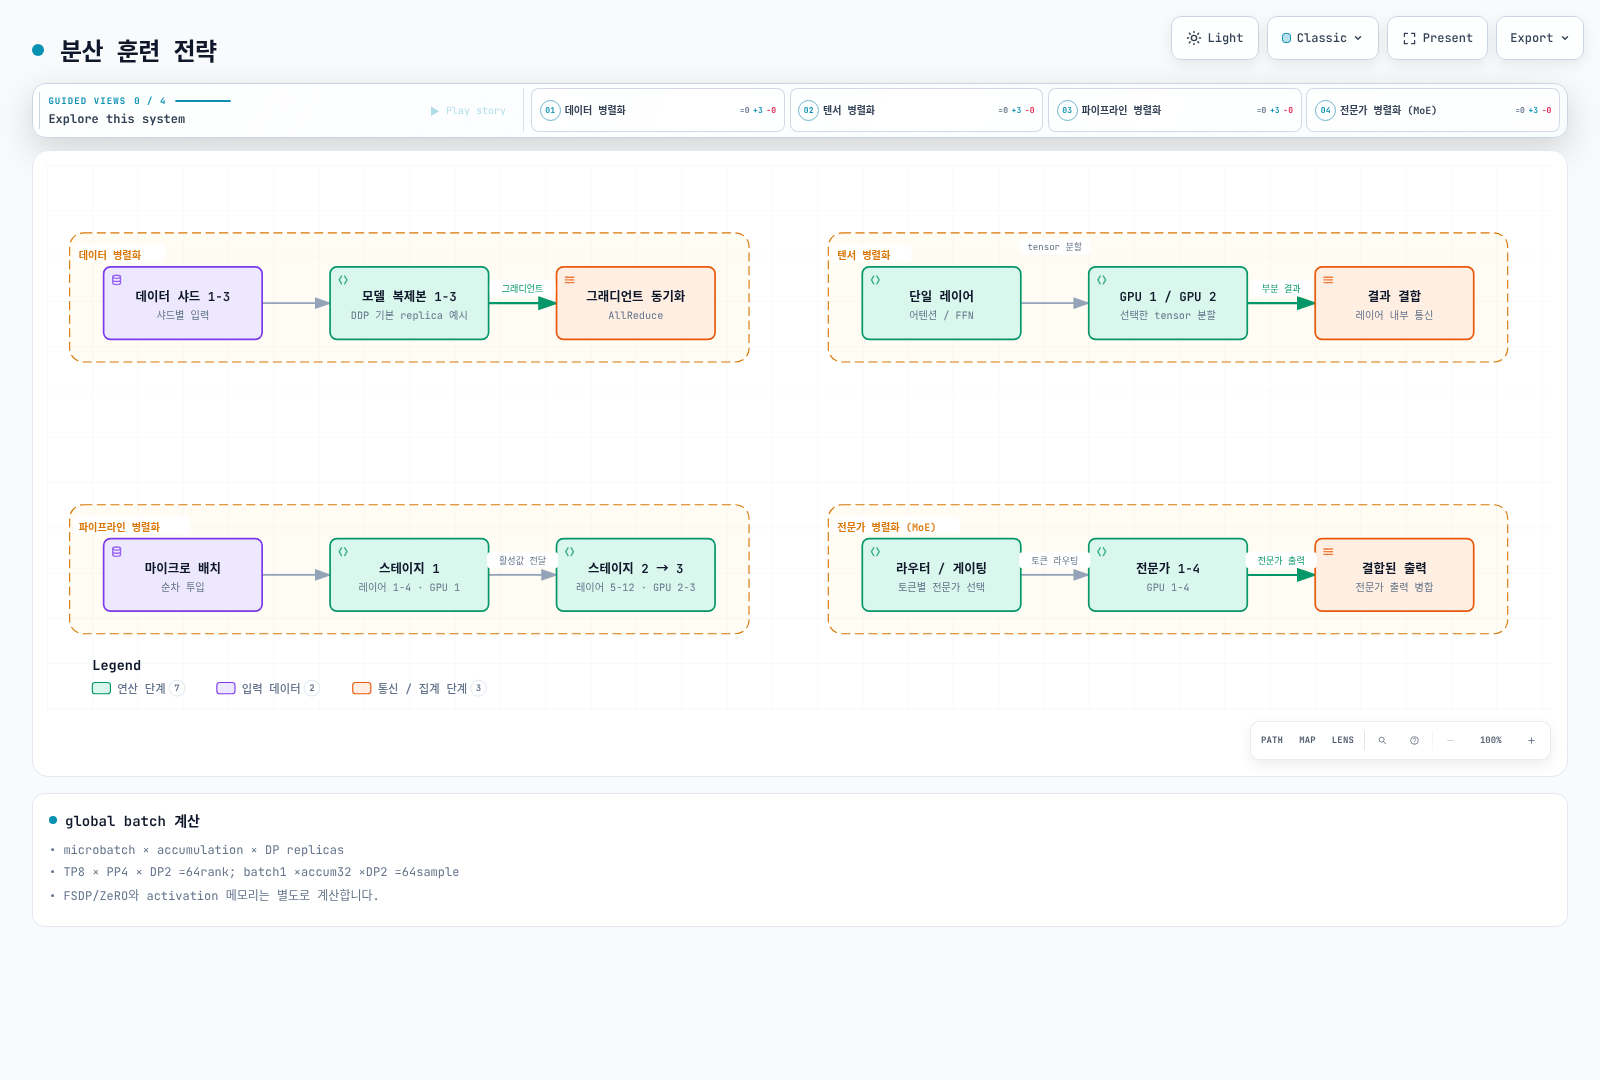Select the 텐서 병렬화 guided view tab
Viewport: 1600px width, 1080px height.
click(x=916, y=110)
